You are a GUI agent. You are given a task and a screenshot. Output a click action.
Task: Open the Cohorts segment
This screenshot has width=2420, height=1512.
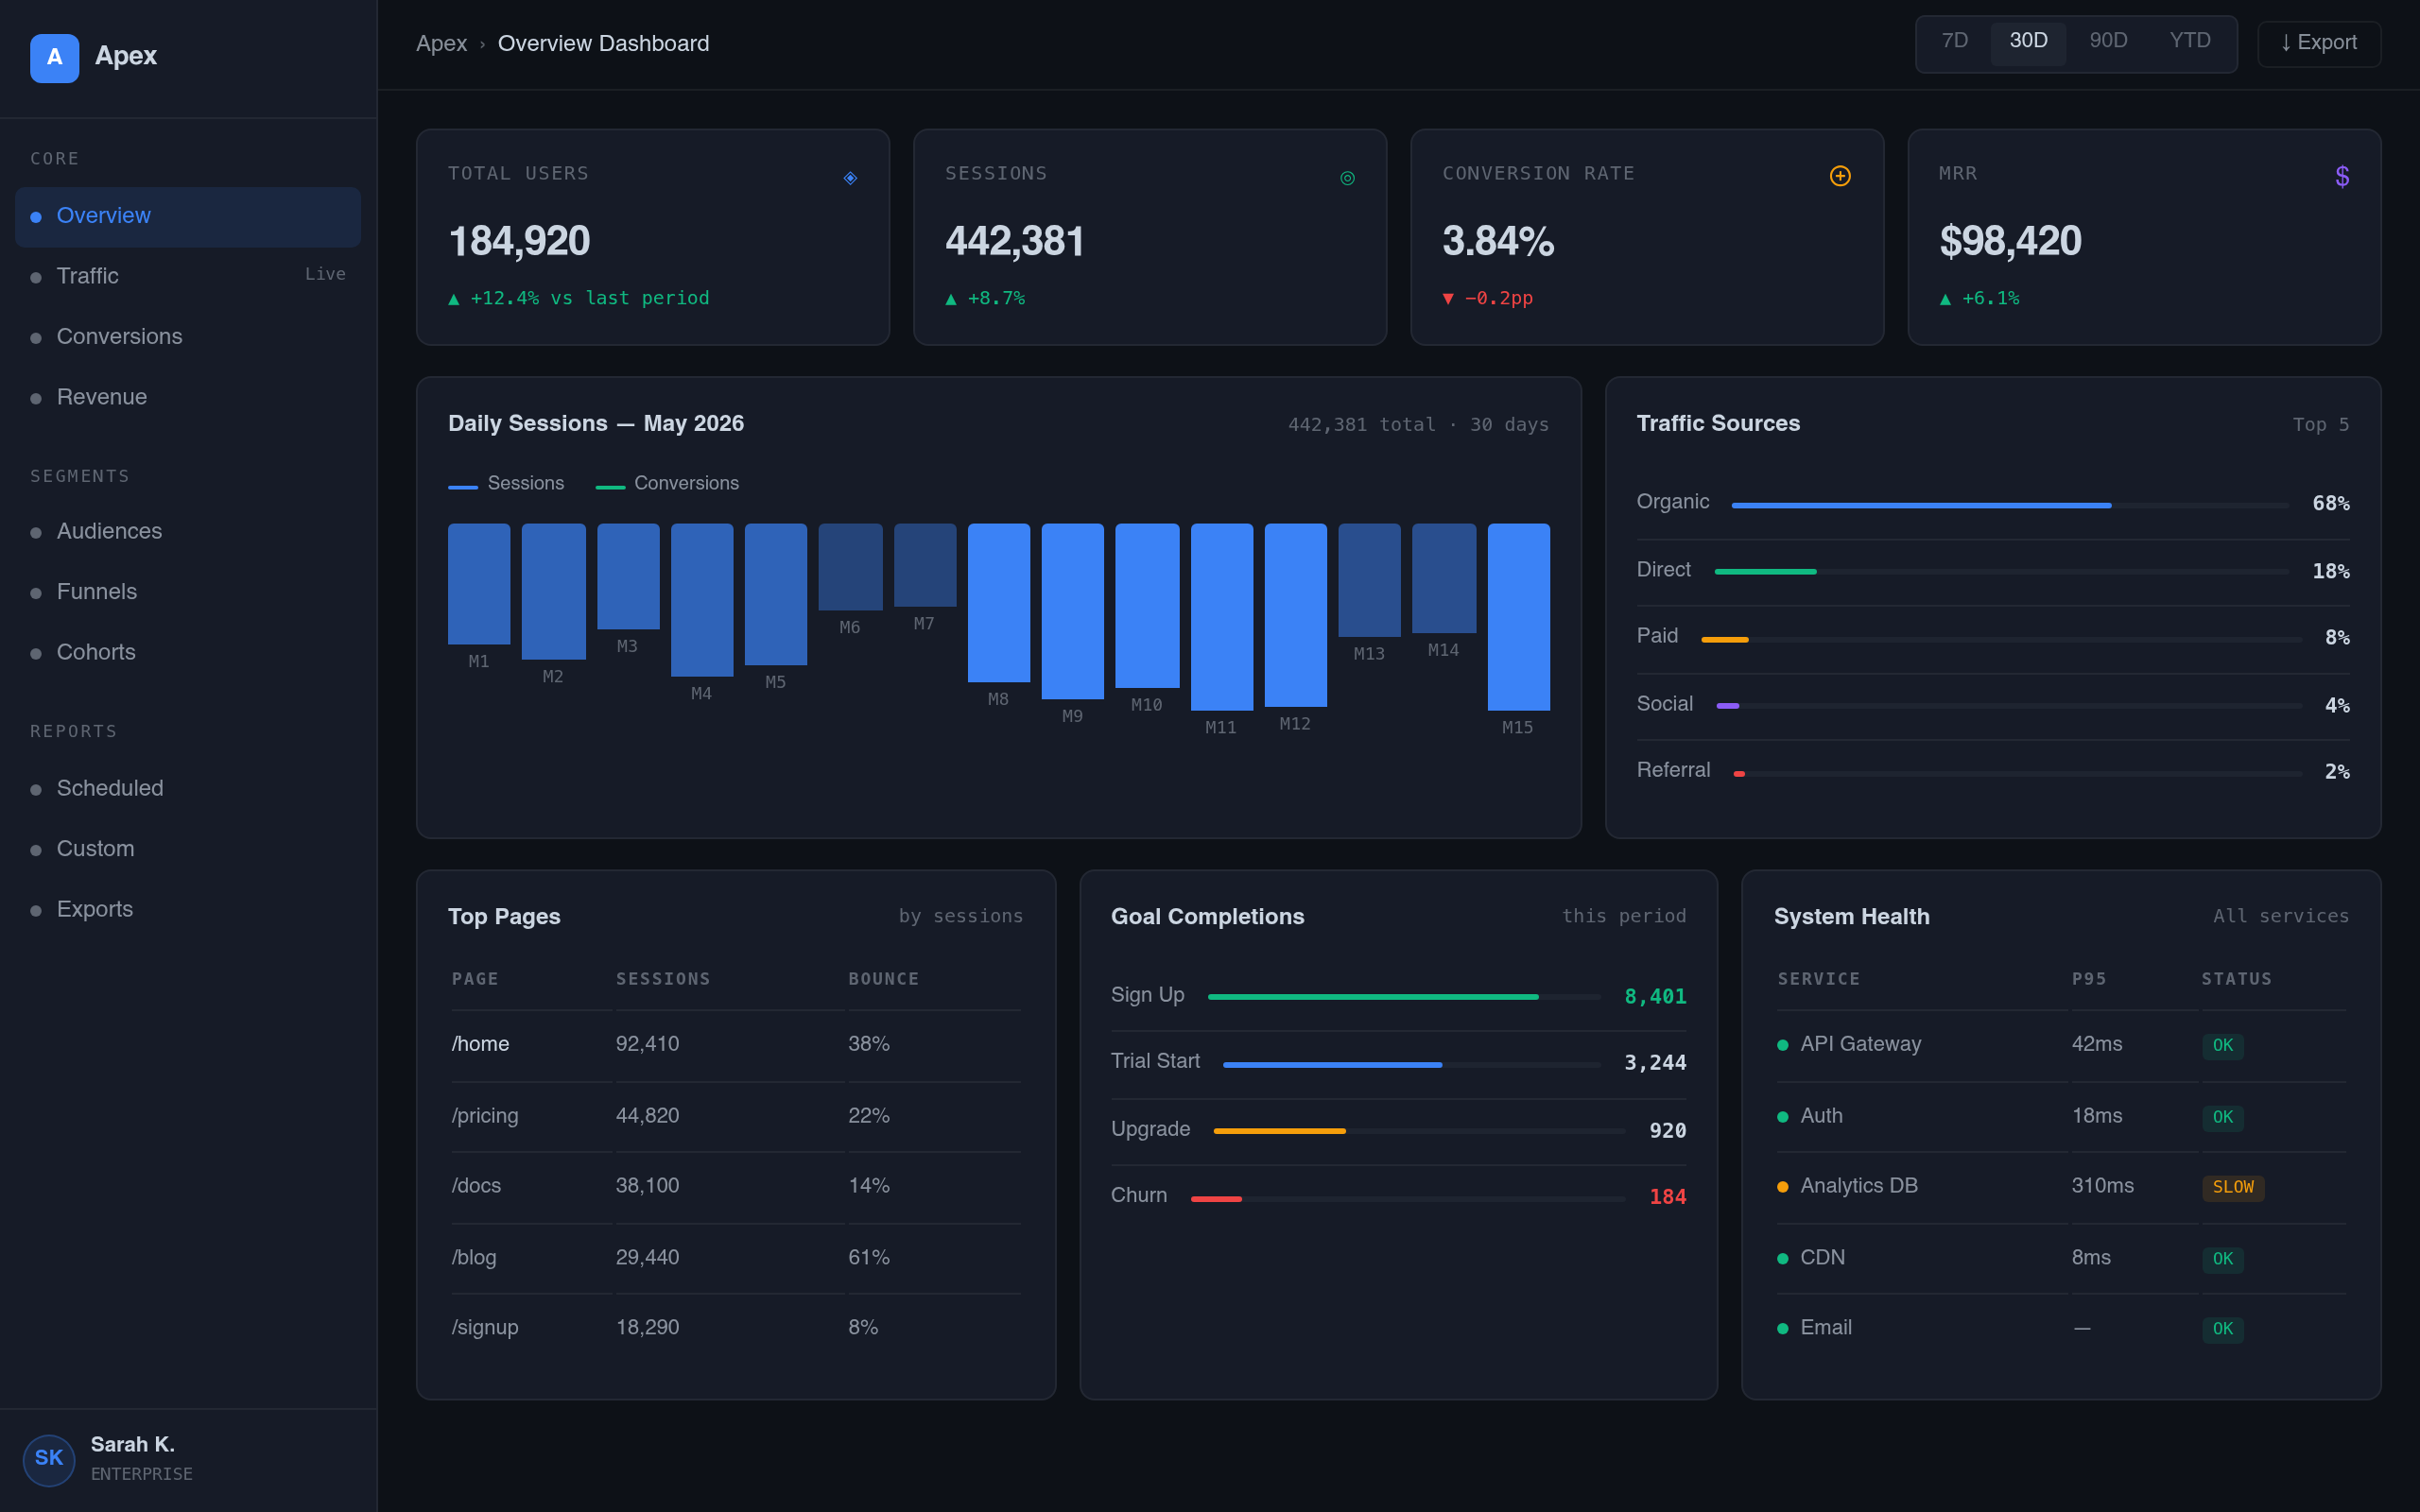(x=188, y=652)
